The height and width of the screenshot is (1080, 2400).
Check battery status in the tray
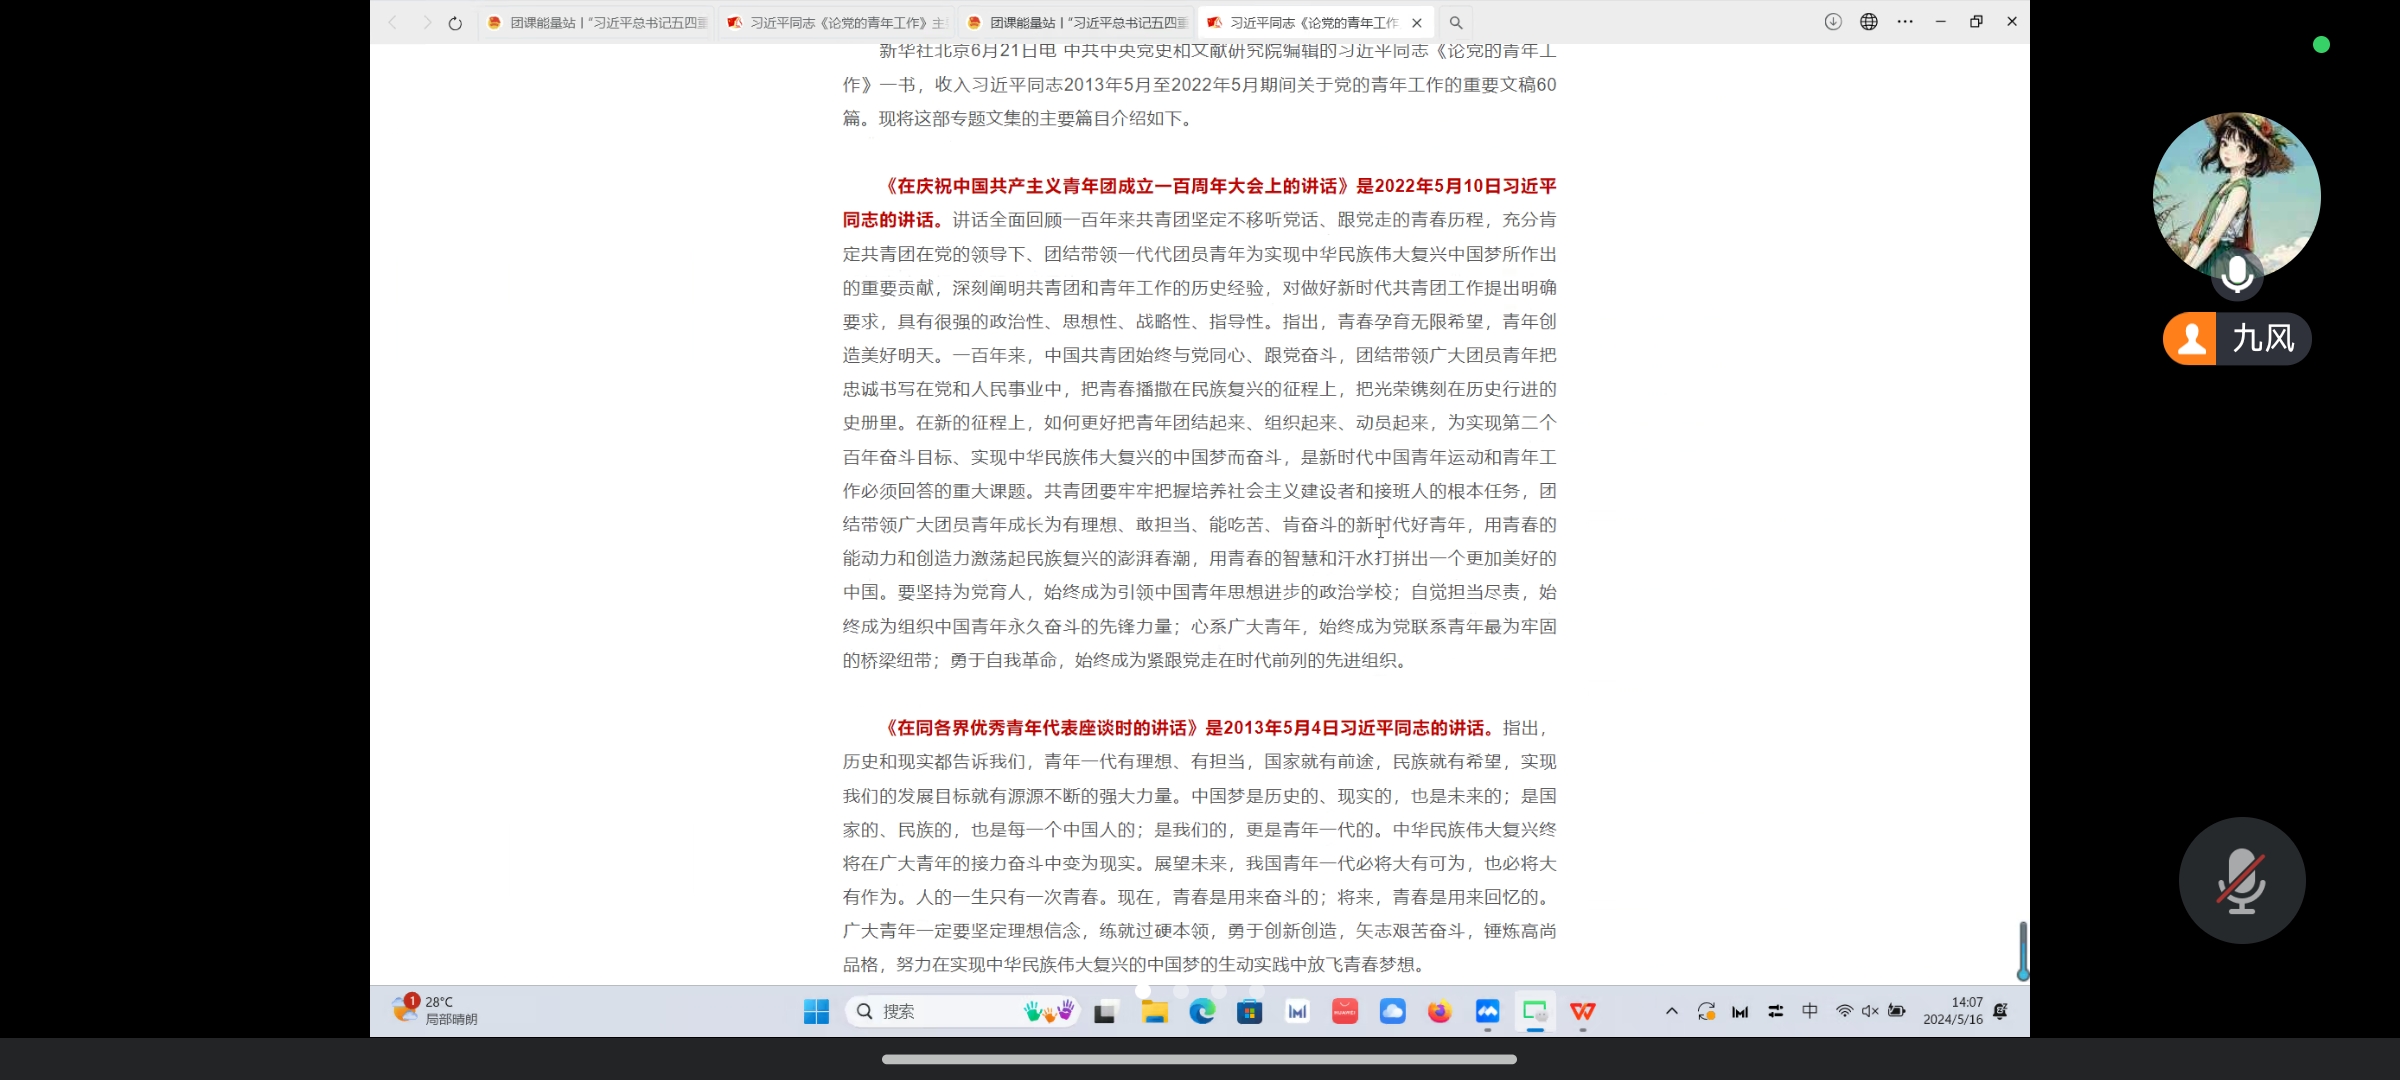tap(1896, 1011)
